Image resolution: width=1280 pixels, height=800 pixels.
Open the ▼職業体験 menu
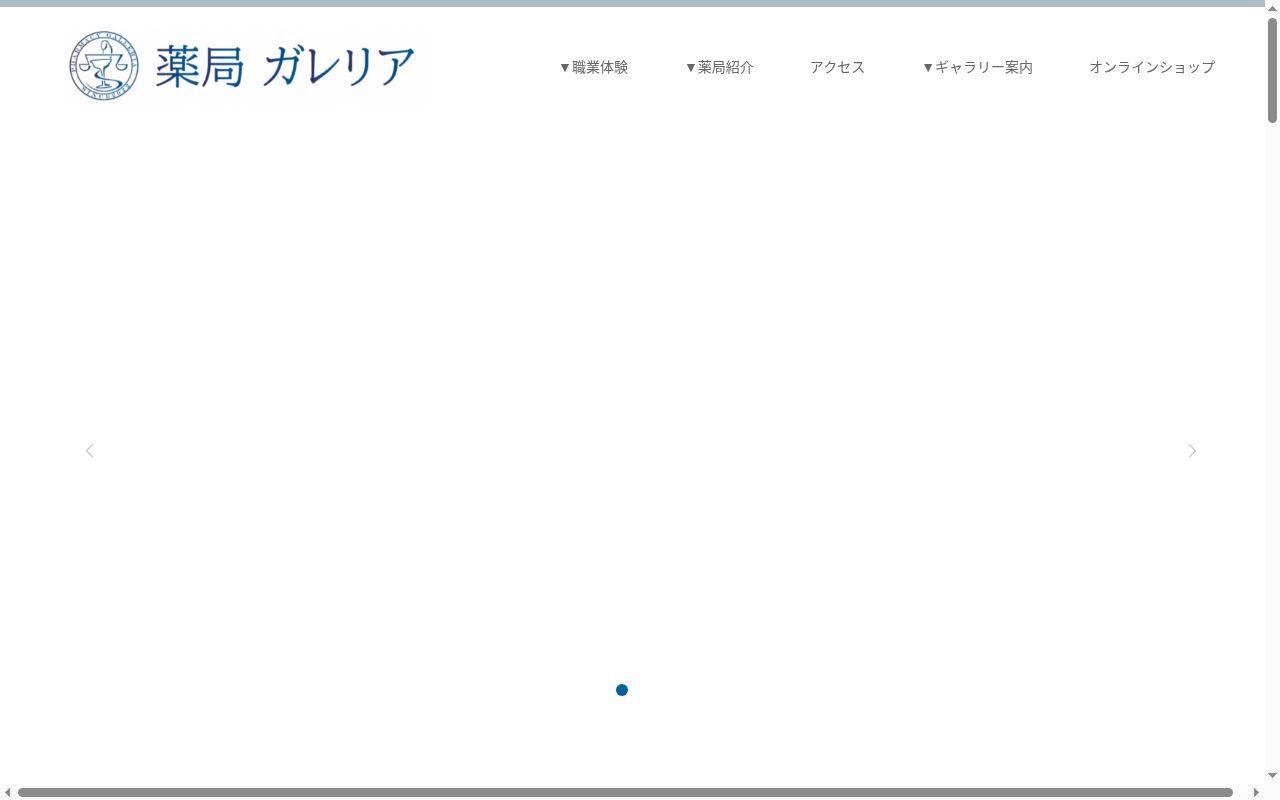click(x=594, y=67)
